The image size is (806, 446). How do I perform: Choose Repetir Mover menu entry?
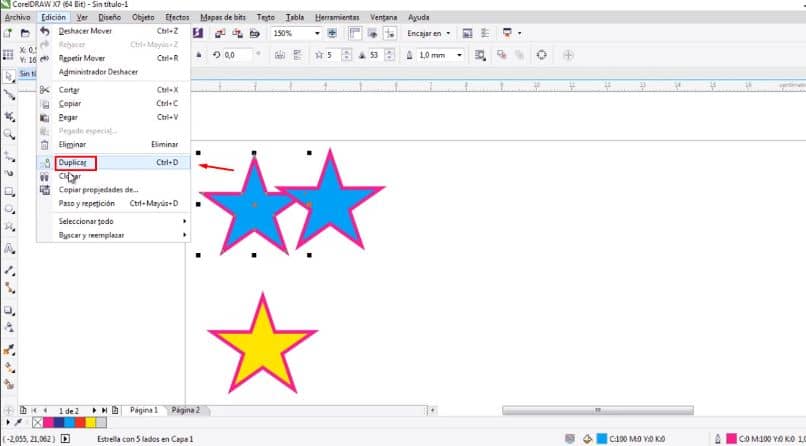[114, 58]
